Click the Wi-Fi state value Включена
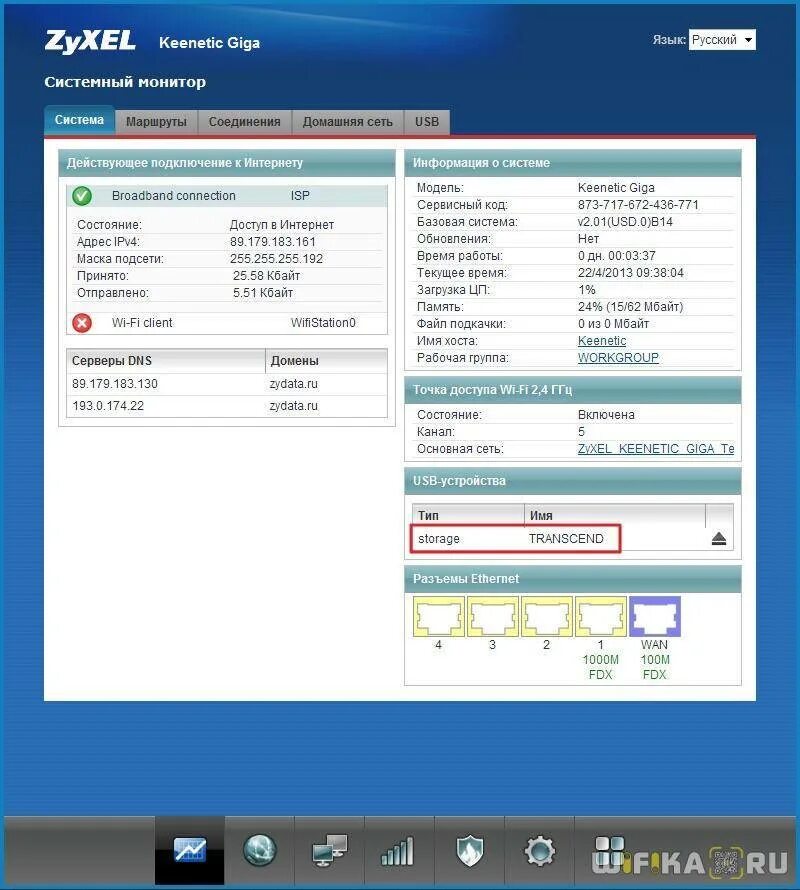The height and width of the screenshot is (890, 800). tap(606, 414)
